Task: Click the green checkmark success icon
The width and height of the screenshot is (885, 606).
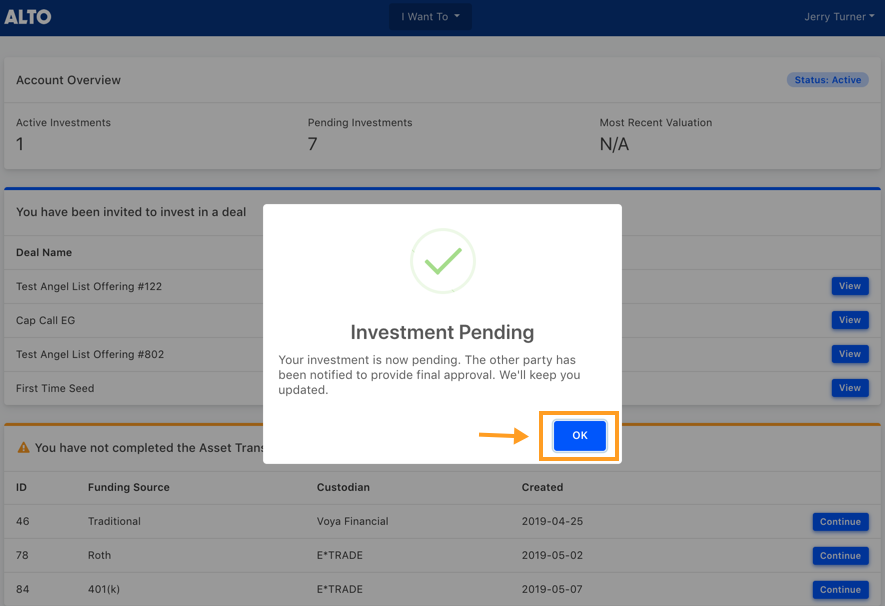Action: (442, 261)
